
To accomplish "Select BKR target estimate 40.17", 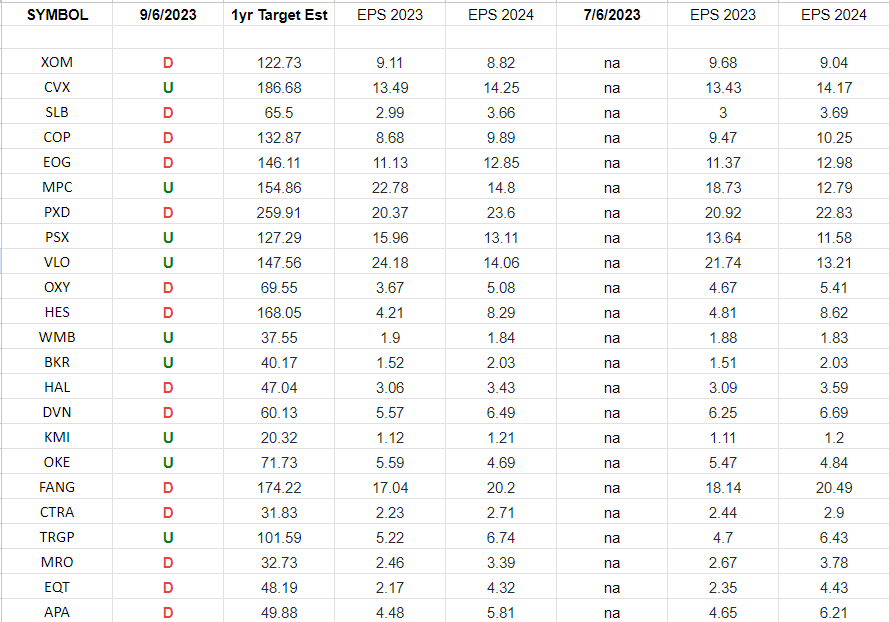I will point(279,362).
